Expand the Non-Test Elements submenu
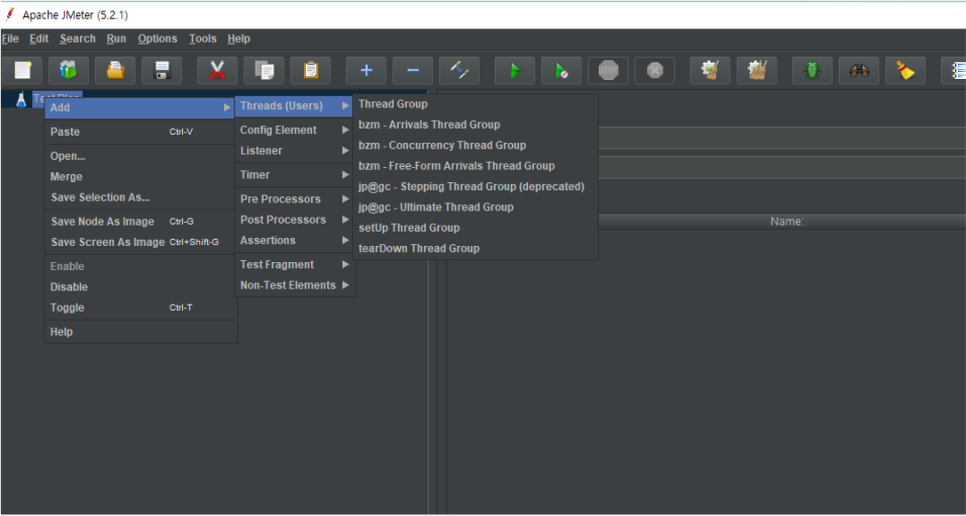 coord(294,286)
